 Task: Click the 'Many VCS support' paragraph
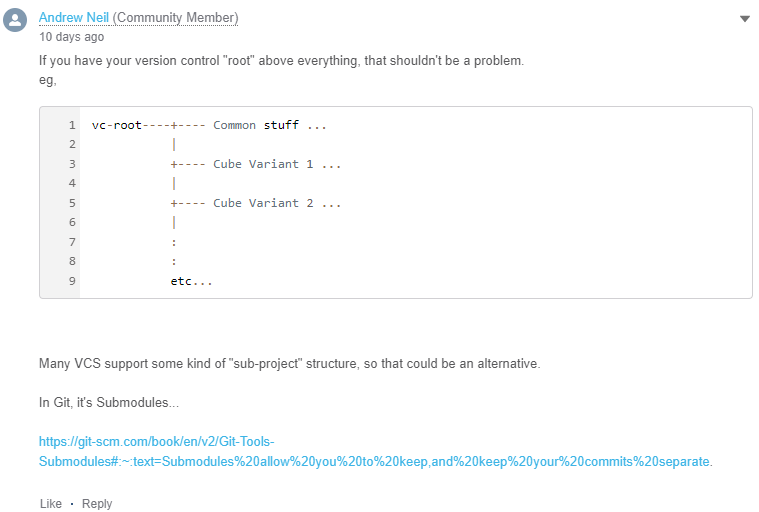point(289,363)
